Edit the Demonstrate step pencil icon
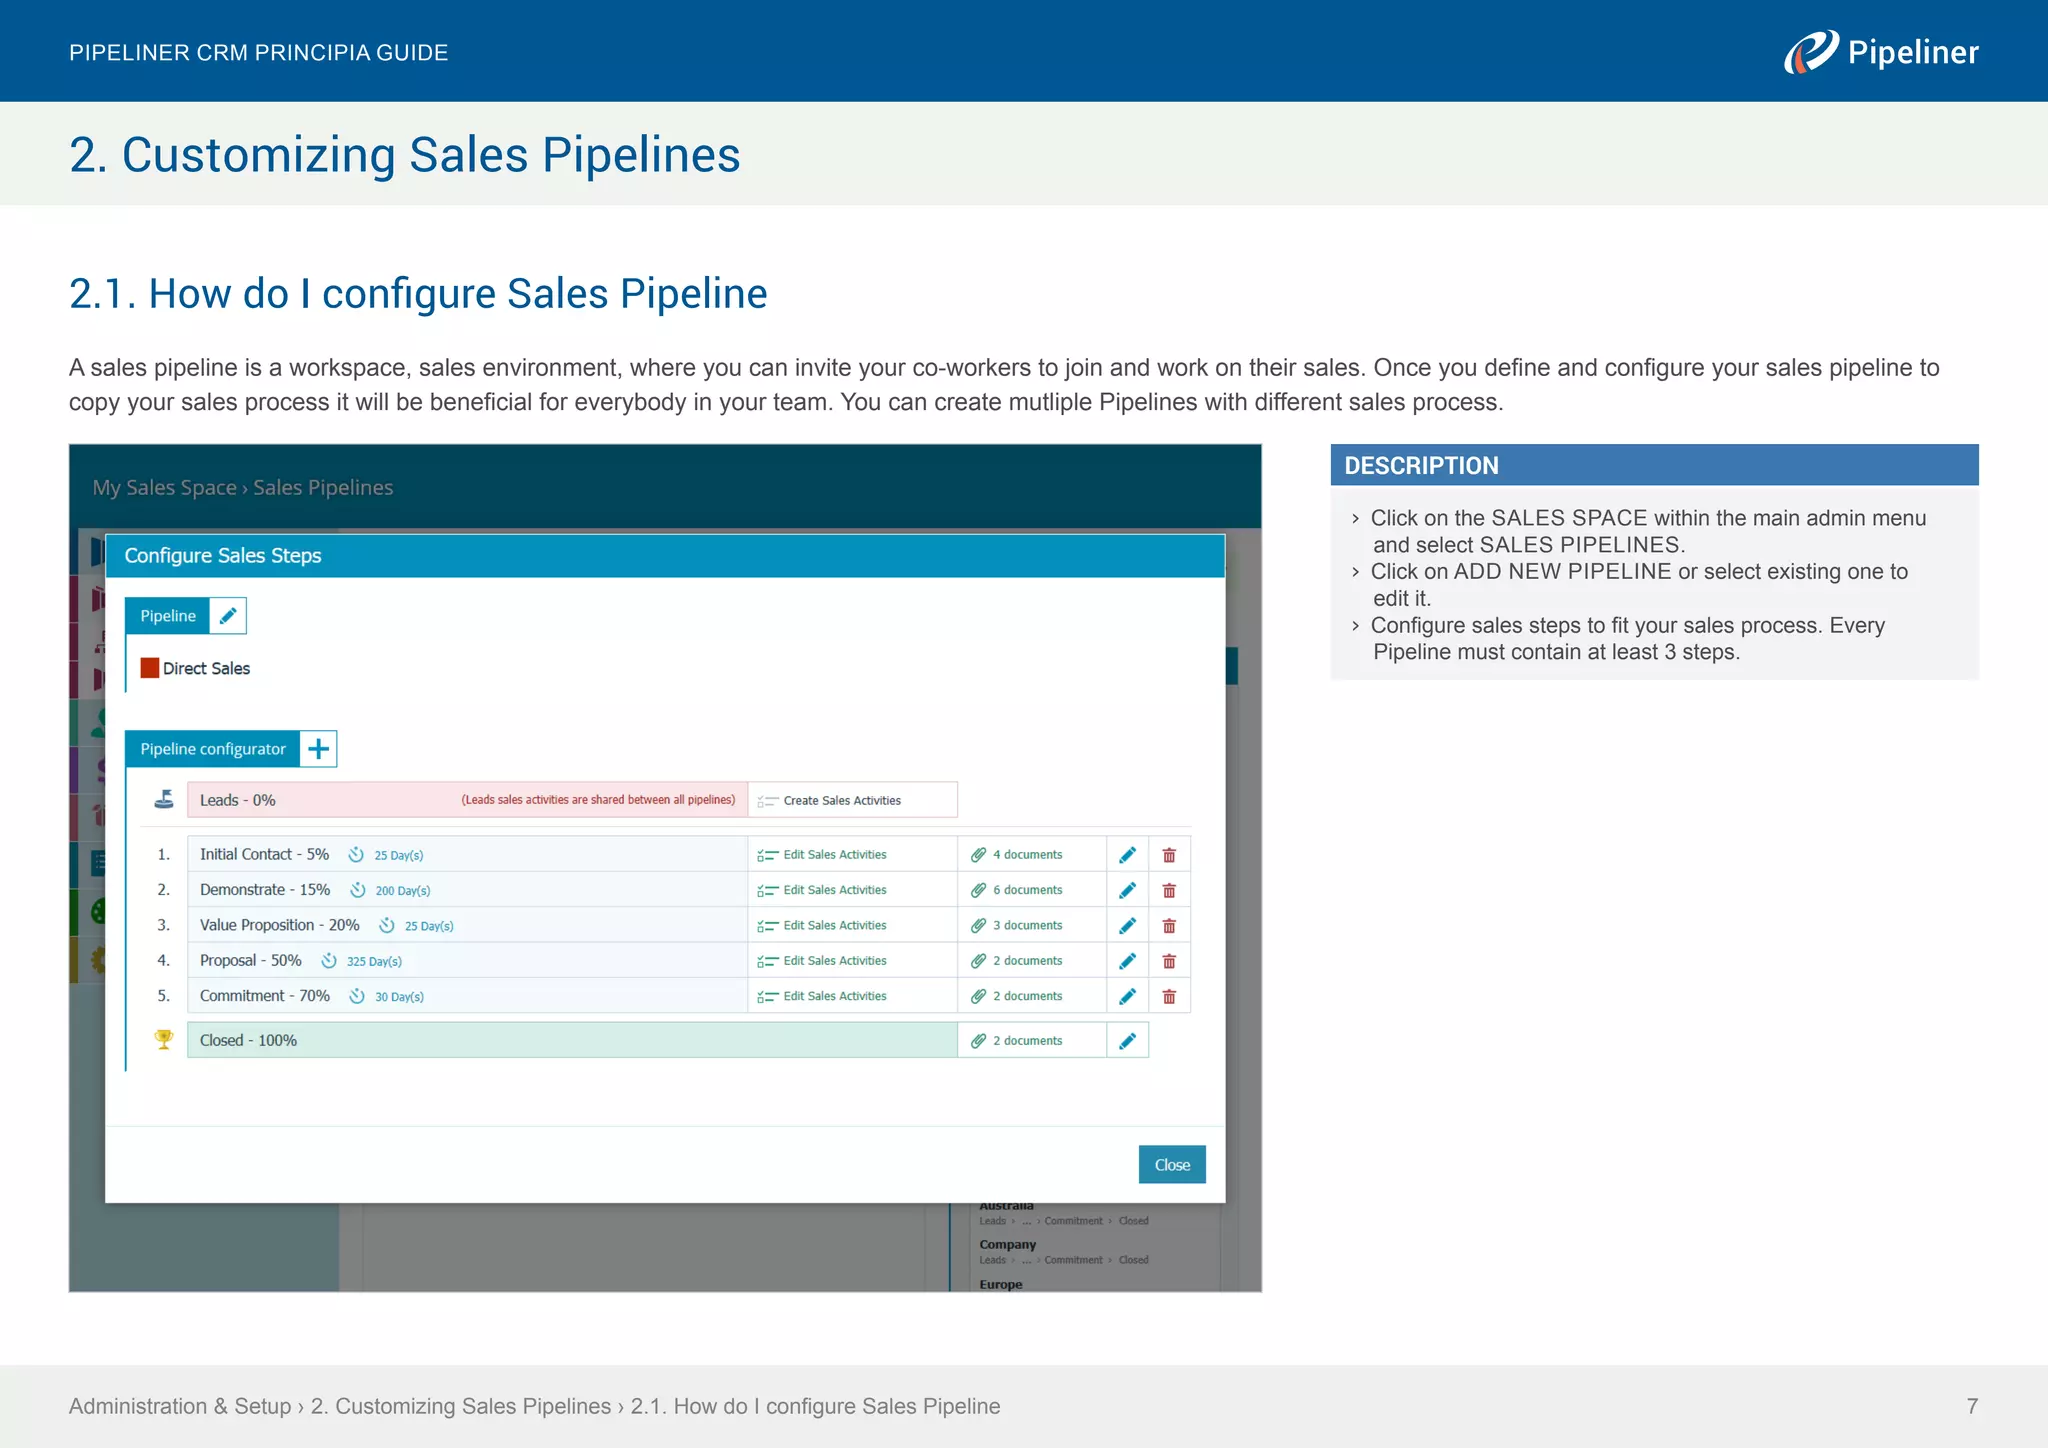This screenshot has height=1448, width=2048. 1127,890
